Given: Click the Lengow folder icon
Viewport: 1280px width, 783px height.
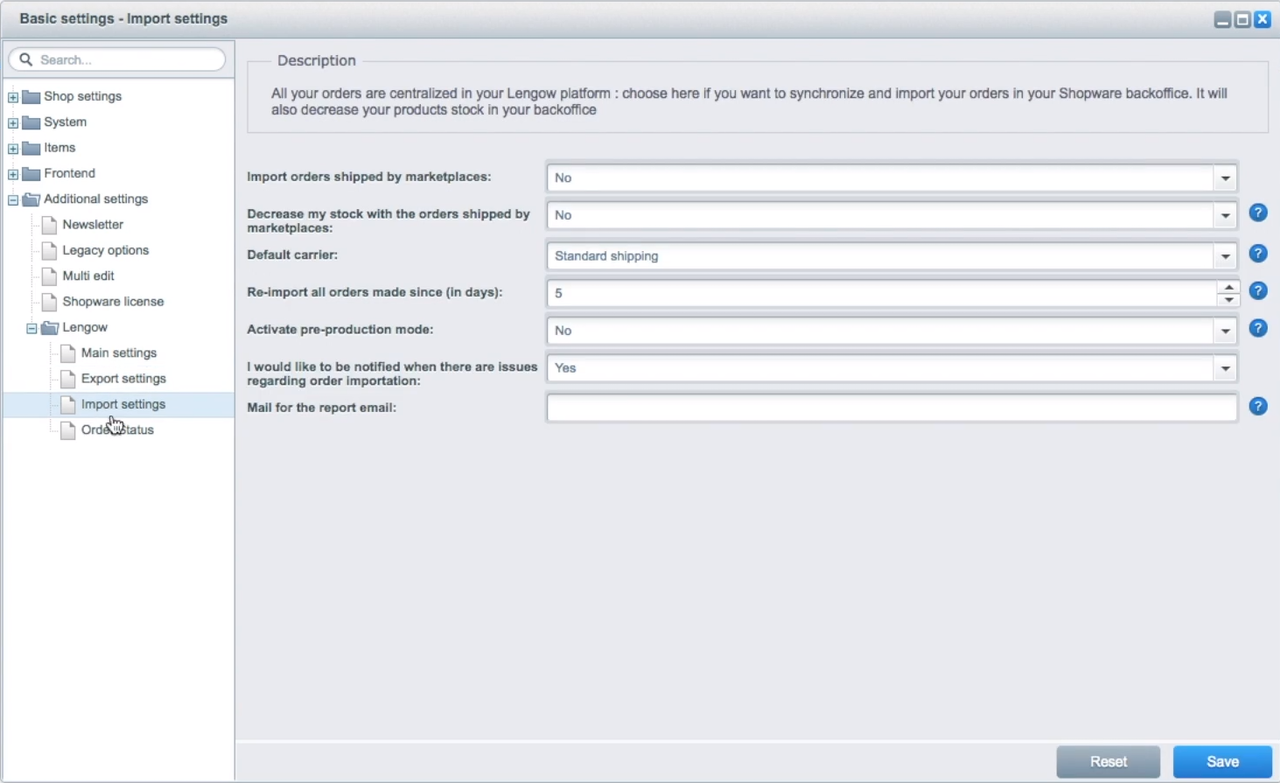Looking at the screenshot, I should [x=49, y=327].
